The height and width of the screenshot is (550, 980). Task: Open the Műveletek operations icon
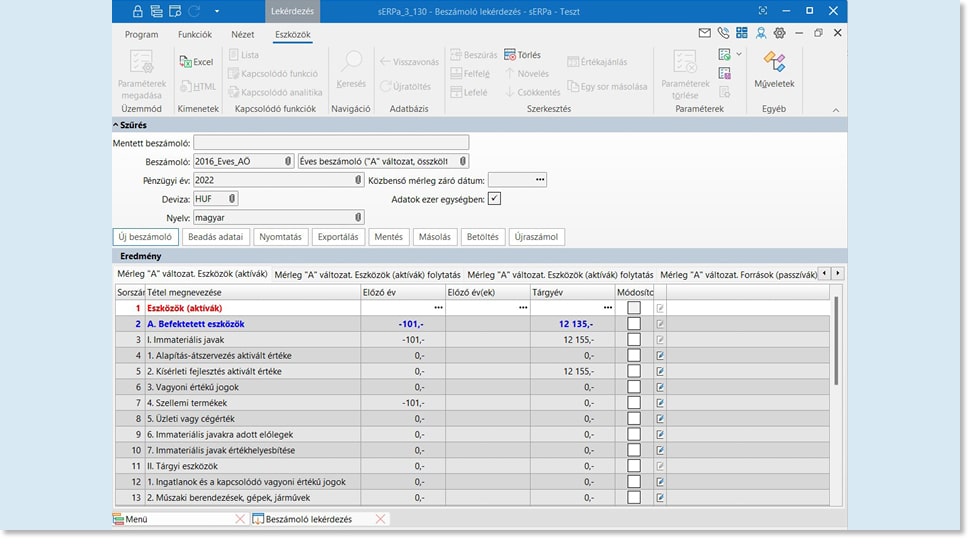click(x=773, y=62)
